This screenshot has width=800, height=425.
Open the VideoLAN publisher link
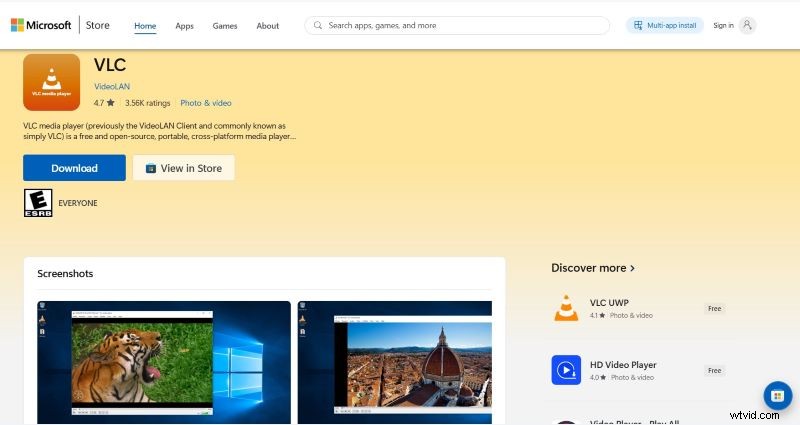112,87
